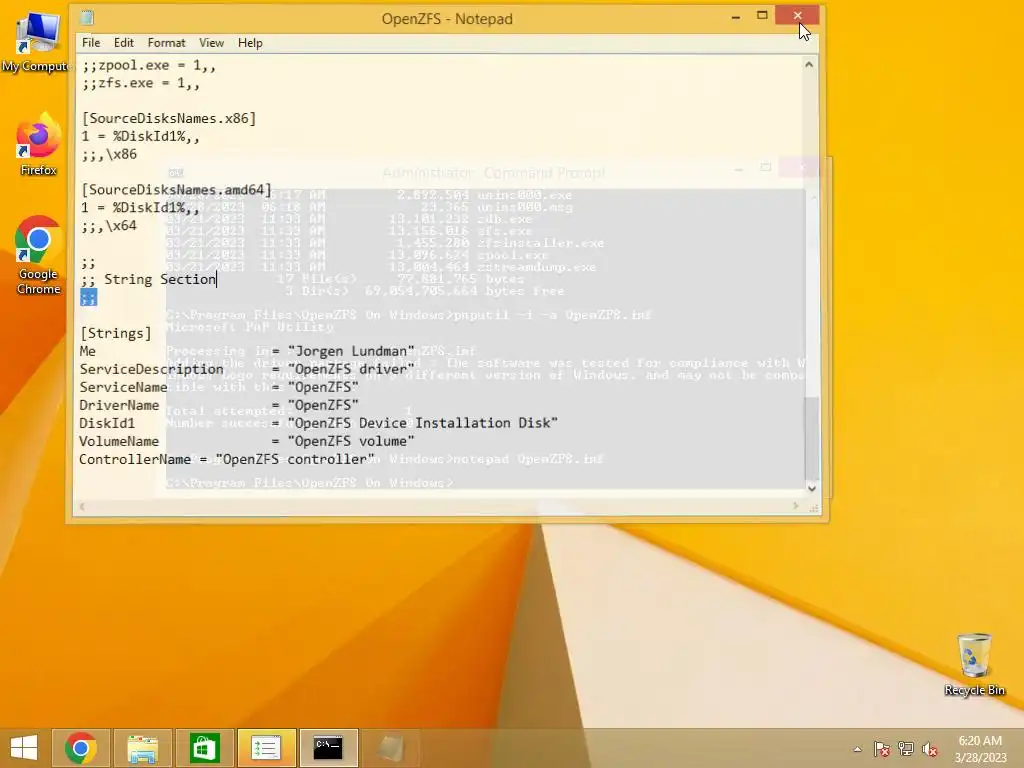Select the Google Chrome desktop shortcut

38,255
